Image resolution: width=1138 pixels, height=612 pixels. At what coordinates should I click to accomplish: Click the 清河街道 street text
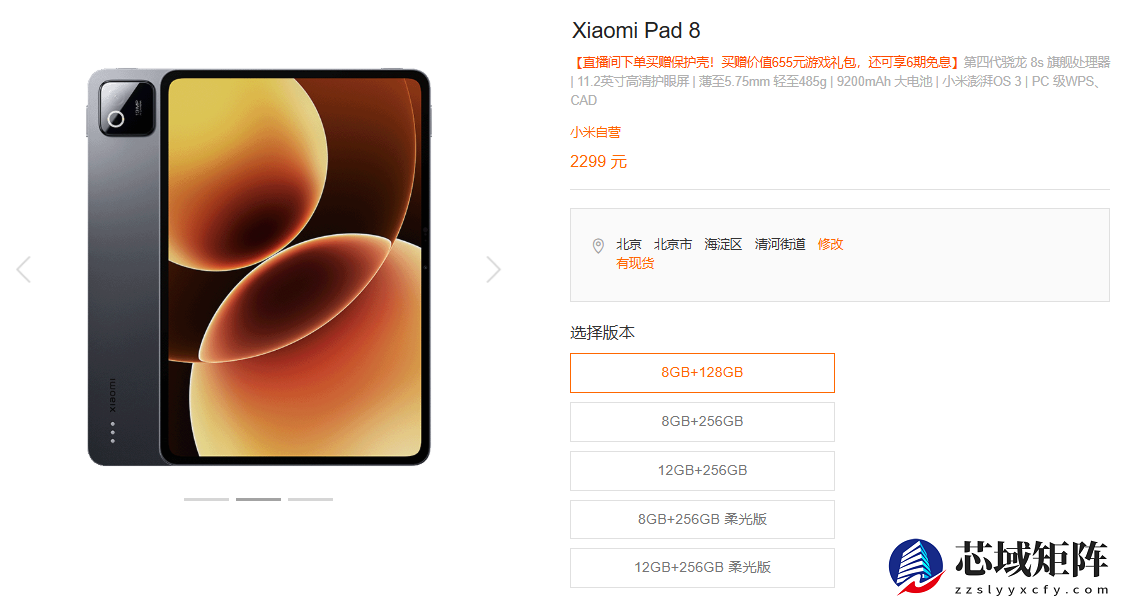tap(779, 245)
